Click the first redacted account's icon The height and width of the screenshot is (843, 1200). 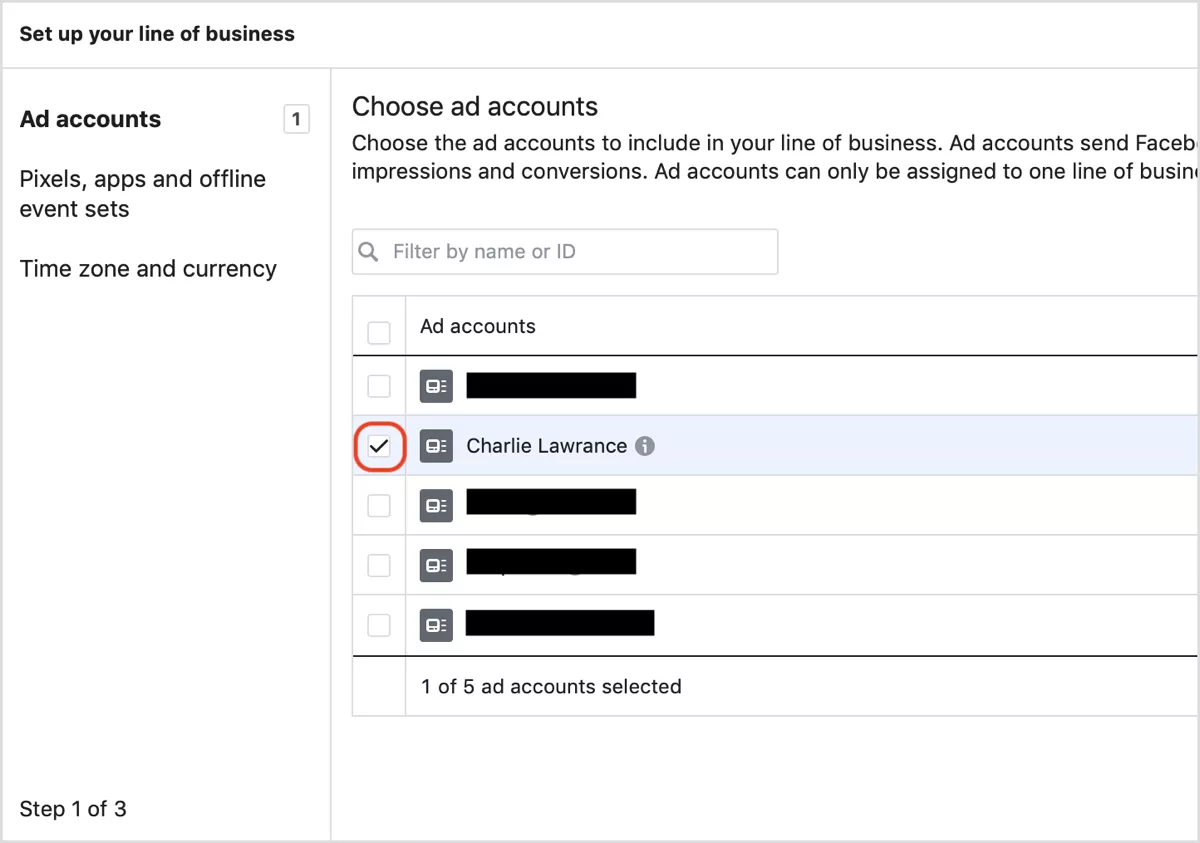click(436, 386)
